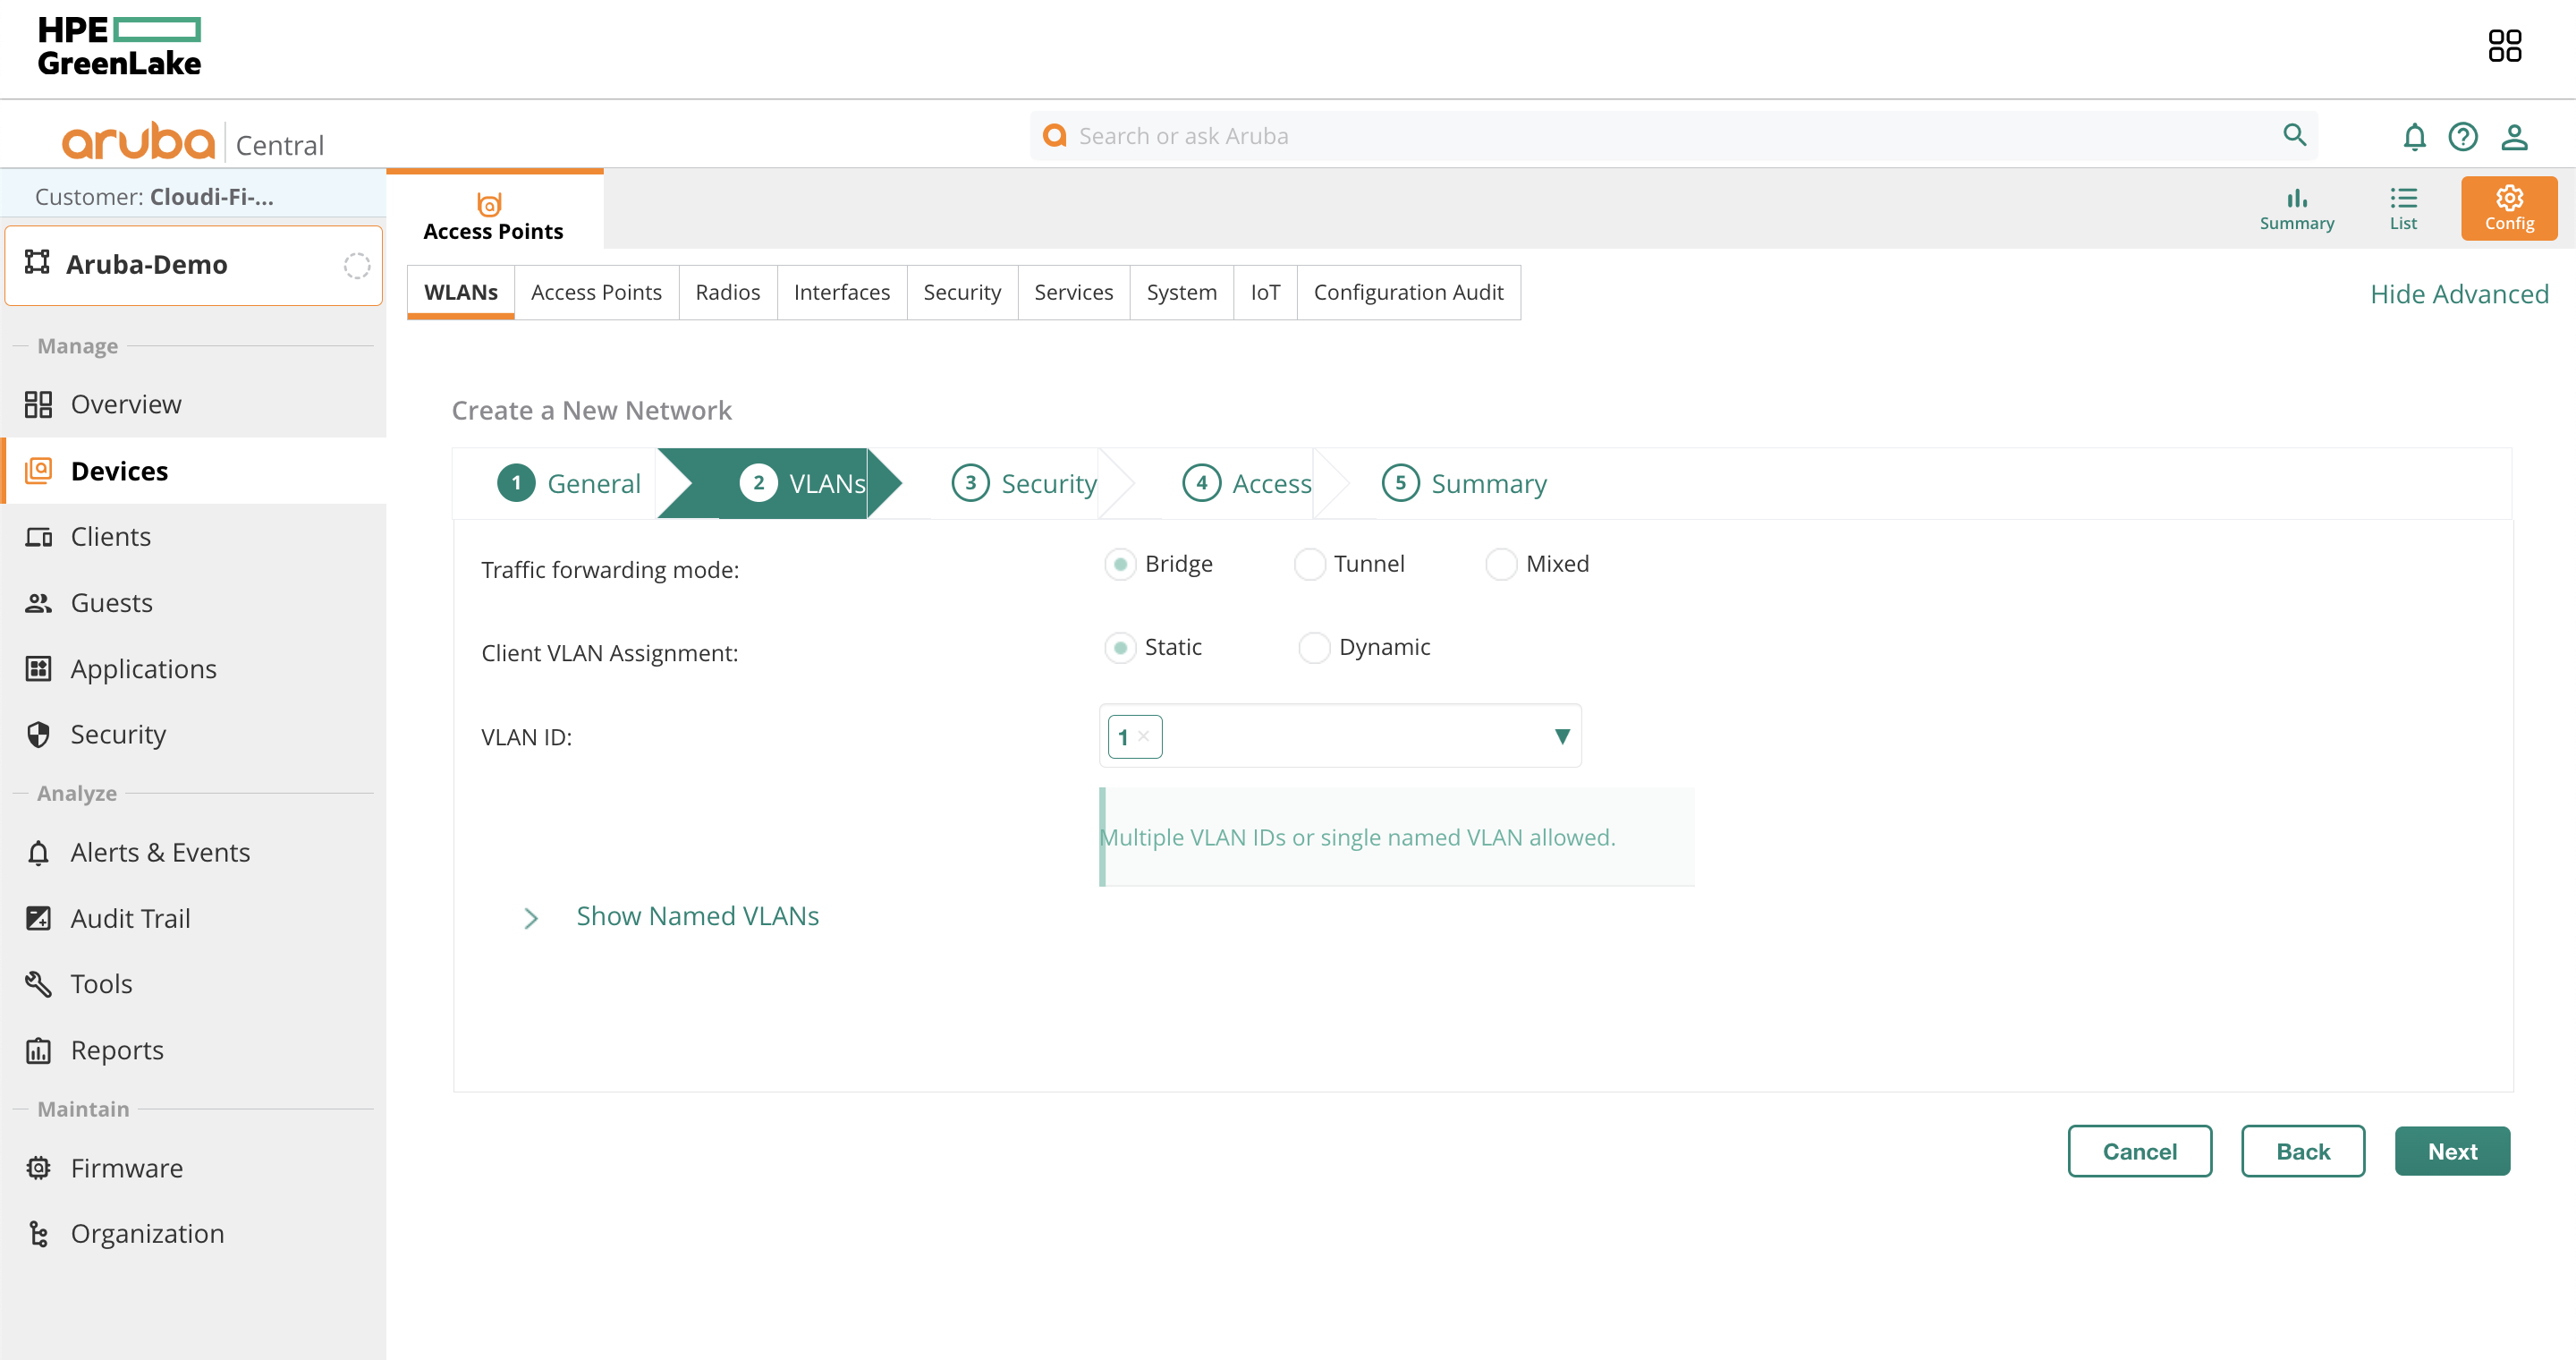Viewport: 2576px width, 1360px height.
Task: Open the user account icon
Action: point(2516,137)
